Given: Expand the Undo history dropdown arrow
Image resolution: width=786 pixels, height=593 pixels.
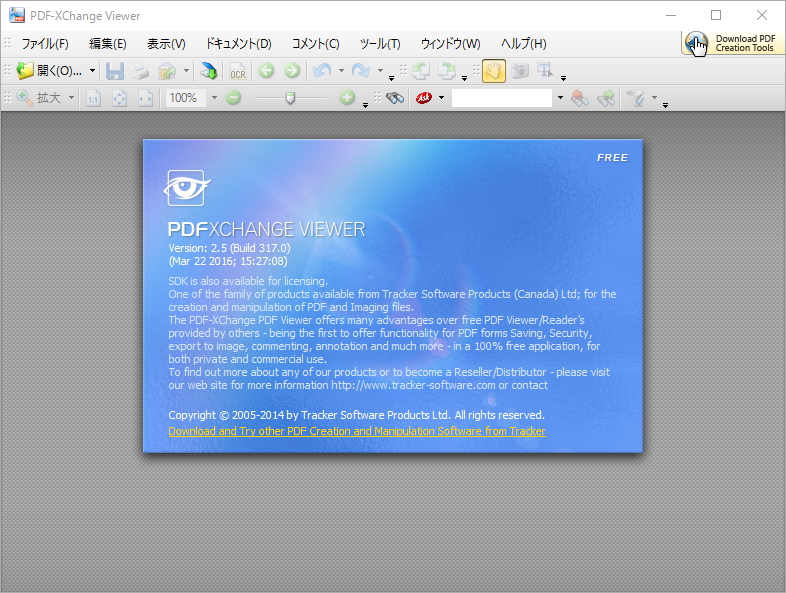Looking at the screenshot, I should (341, 71).
